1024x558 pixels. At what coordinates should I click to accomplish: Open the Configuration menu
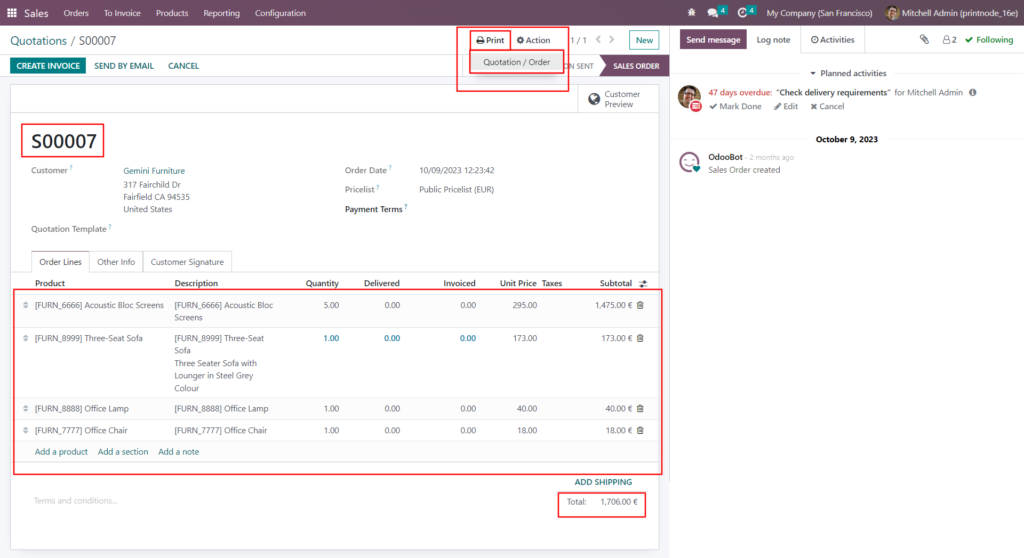[x=280, y=13]
